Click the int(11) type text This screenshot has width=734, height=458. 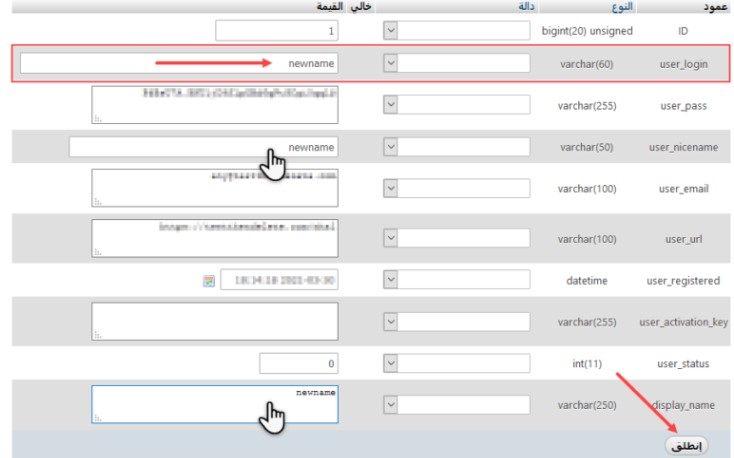(587, 364)
